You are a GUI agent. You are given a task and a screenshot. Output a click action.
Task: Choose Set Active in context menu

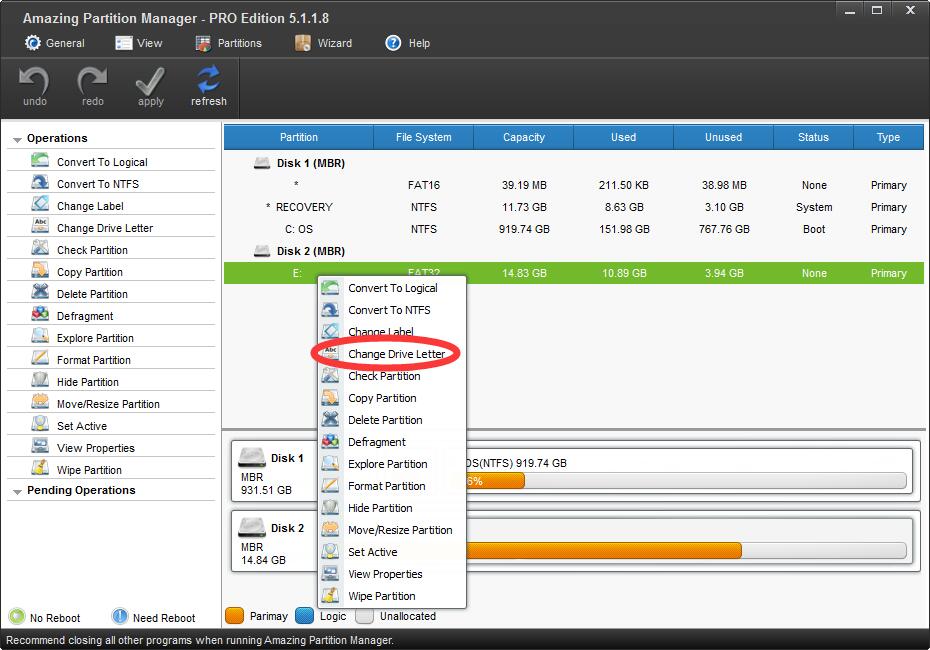(x=392, y=552)
